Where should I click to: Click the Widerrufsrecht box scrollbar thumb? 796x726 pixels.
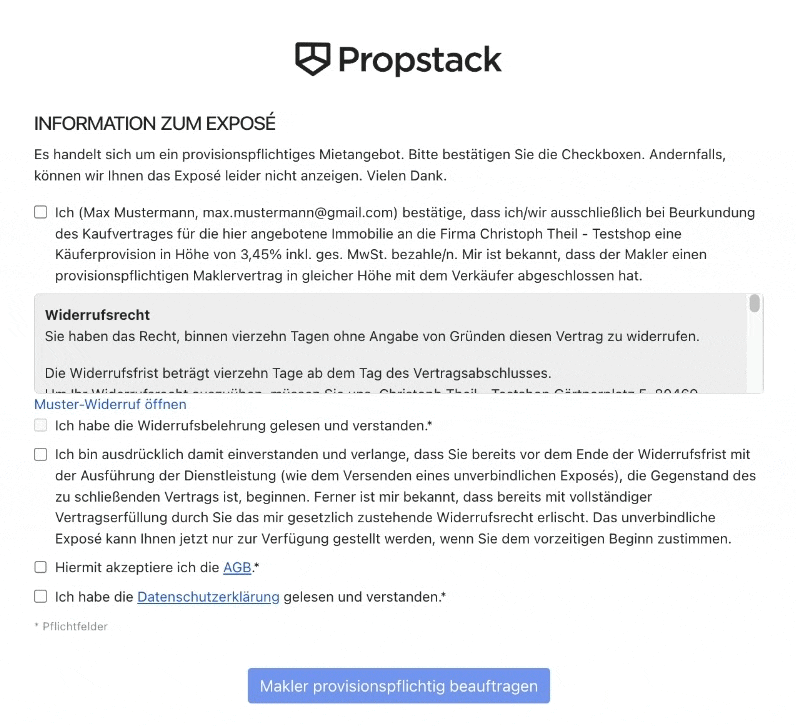(755, 304)
